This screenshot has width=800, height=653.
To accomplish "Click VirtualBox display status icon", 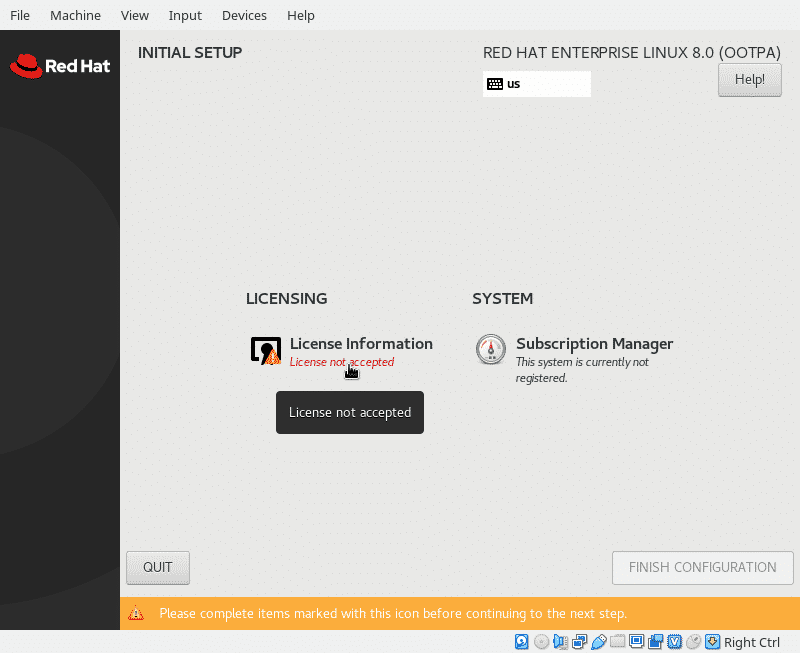I will click(x=636, y=641).
